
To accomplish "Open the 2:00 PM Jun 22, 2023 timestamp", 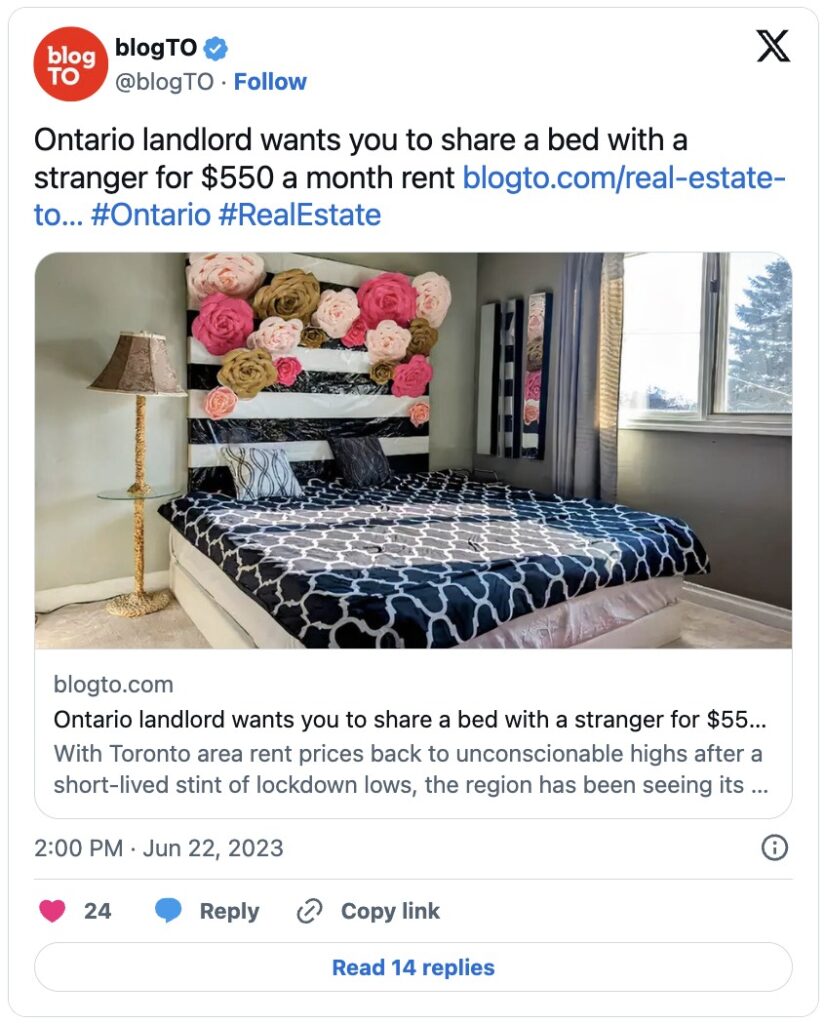I will (x=159, y=848).
